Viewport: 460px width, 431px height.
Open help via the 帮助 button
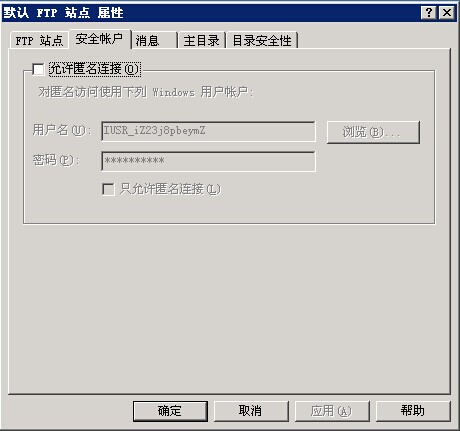tap(413, 411)
